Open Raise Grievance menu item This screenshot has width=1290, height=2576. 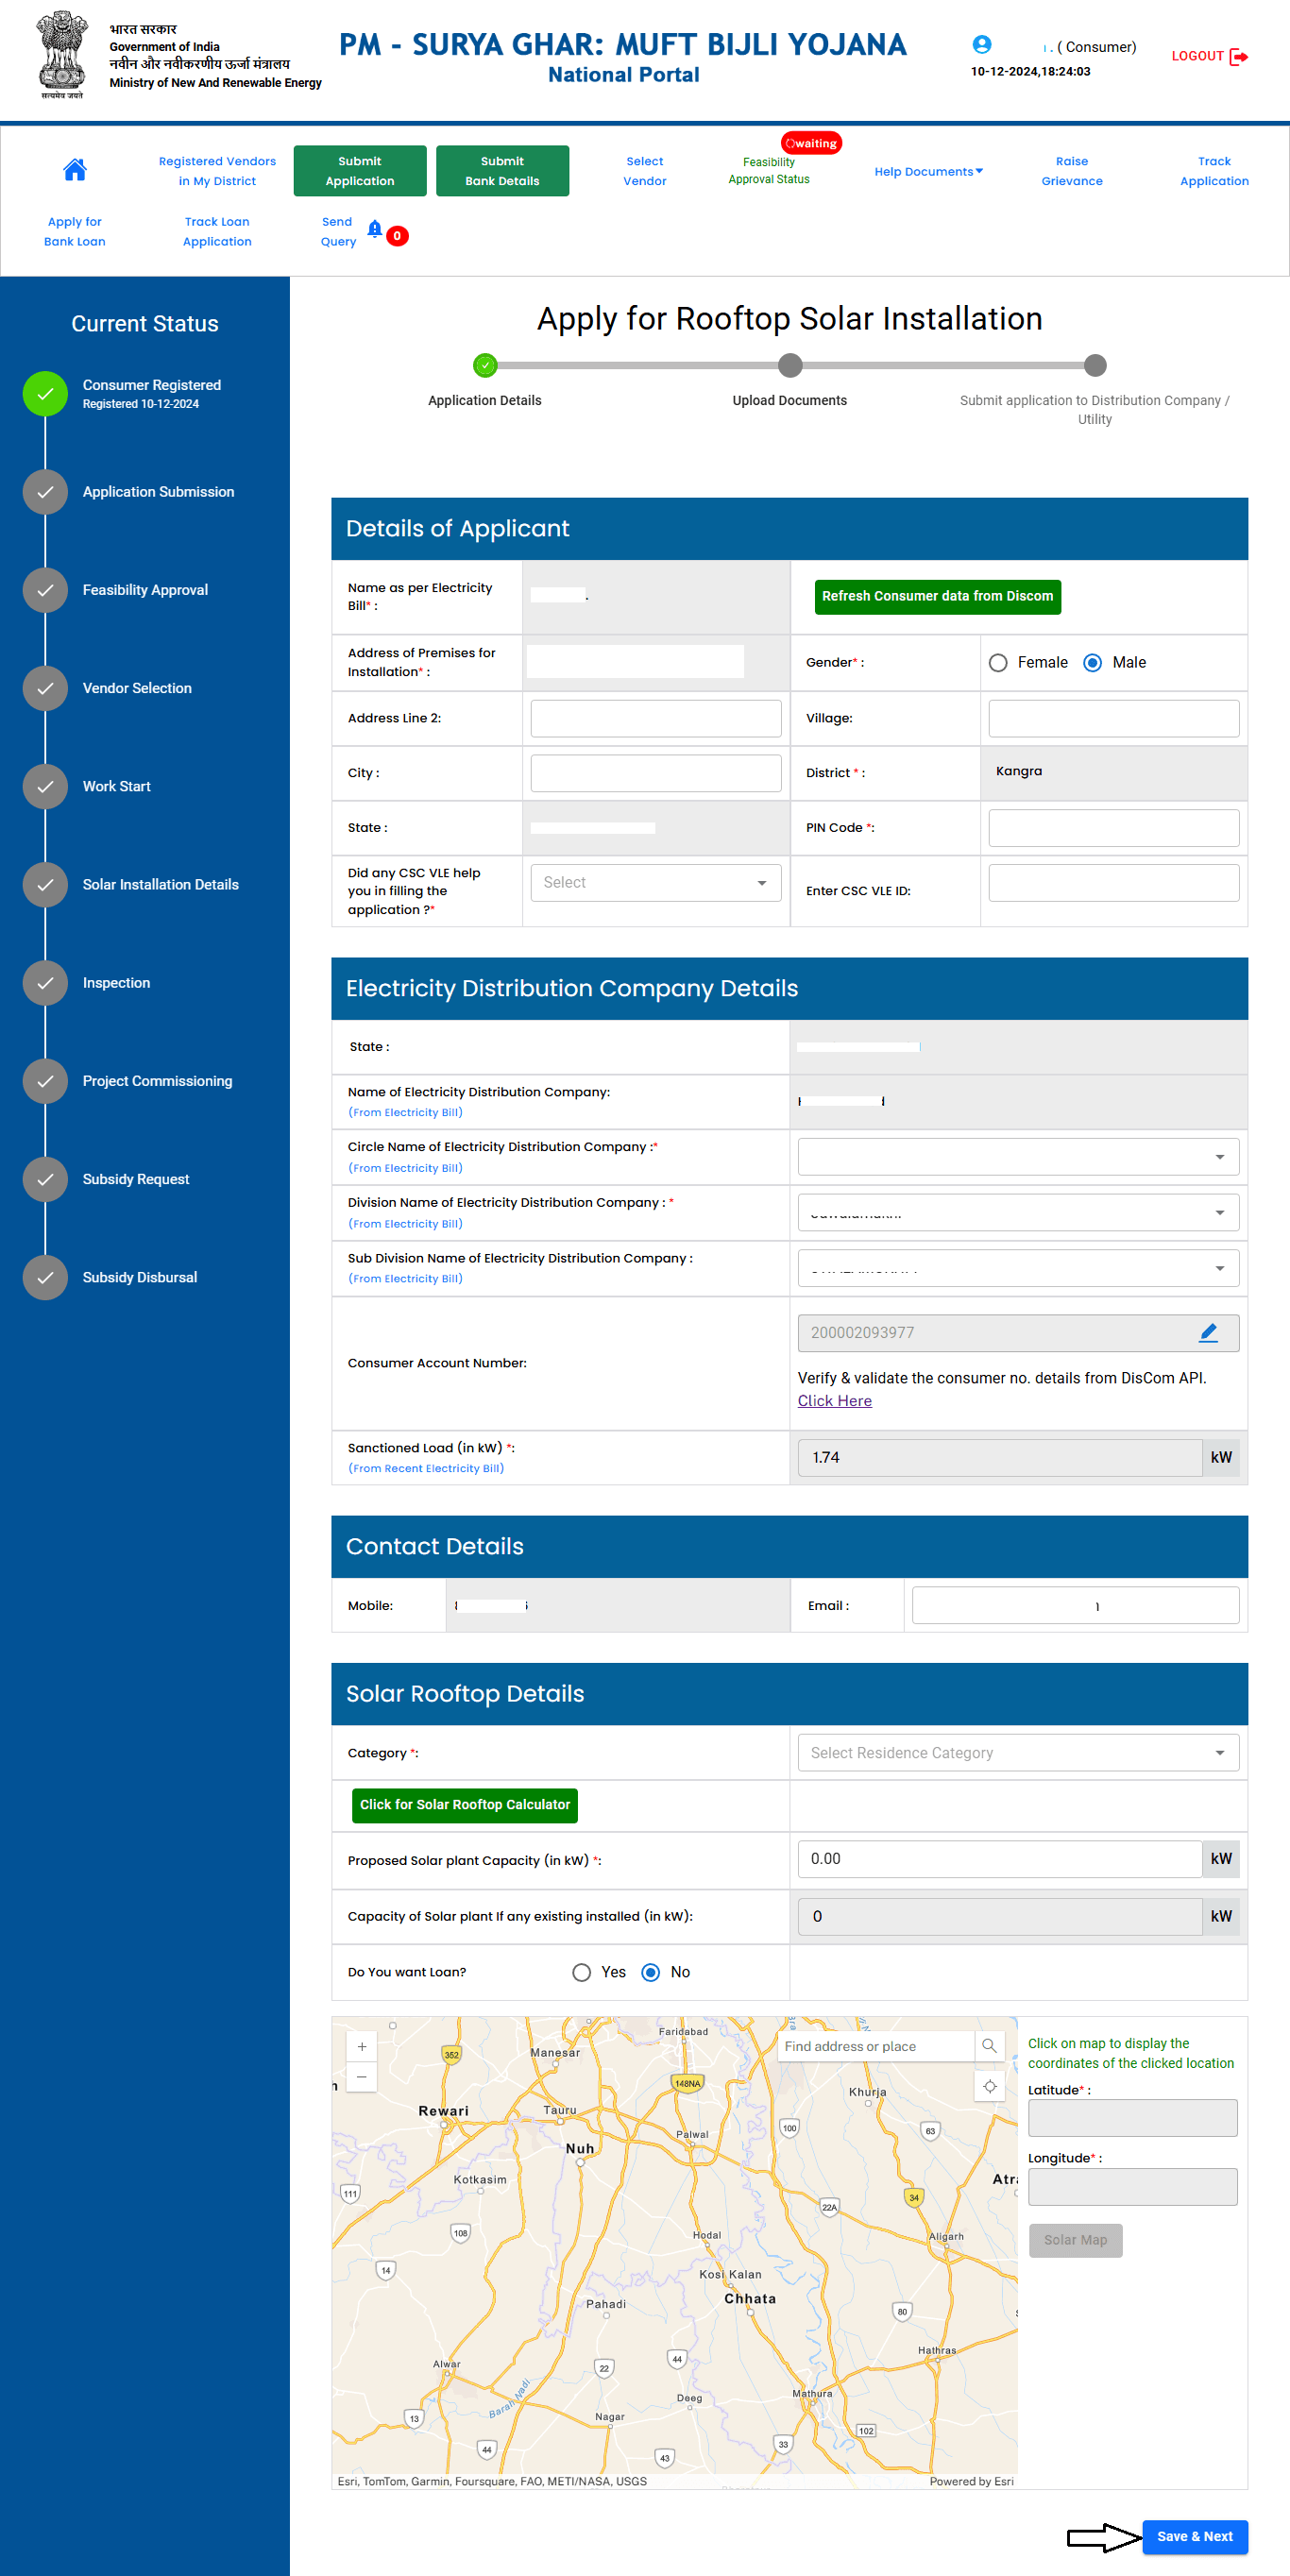point(1072,171)
